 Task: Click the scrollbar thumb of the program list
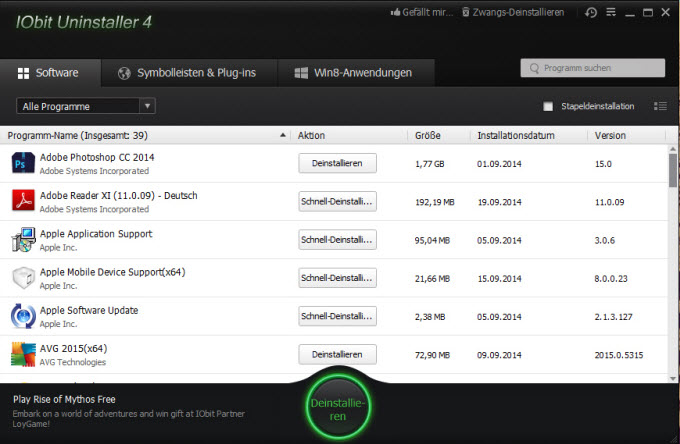673,170
